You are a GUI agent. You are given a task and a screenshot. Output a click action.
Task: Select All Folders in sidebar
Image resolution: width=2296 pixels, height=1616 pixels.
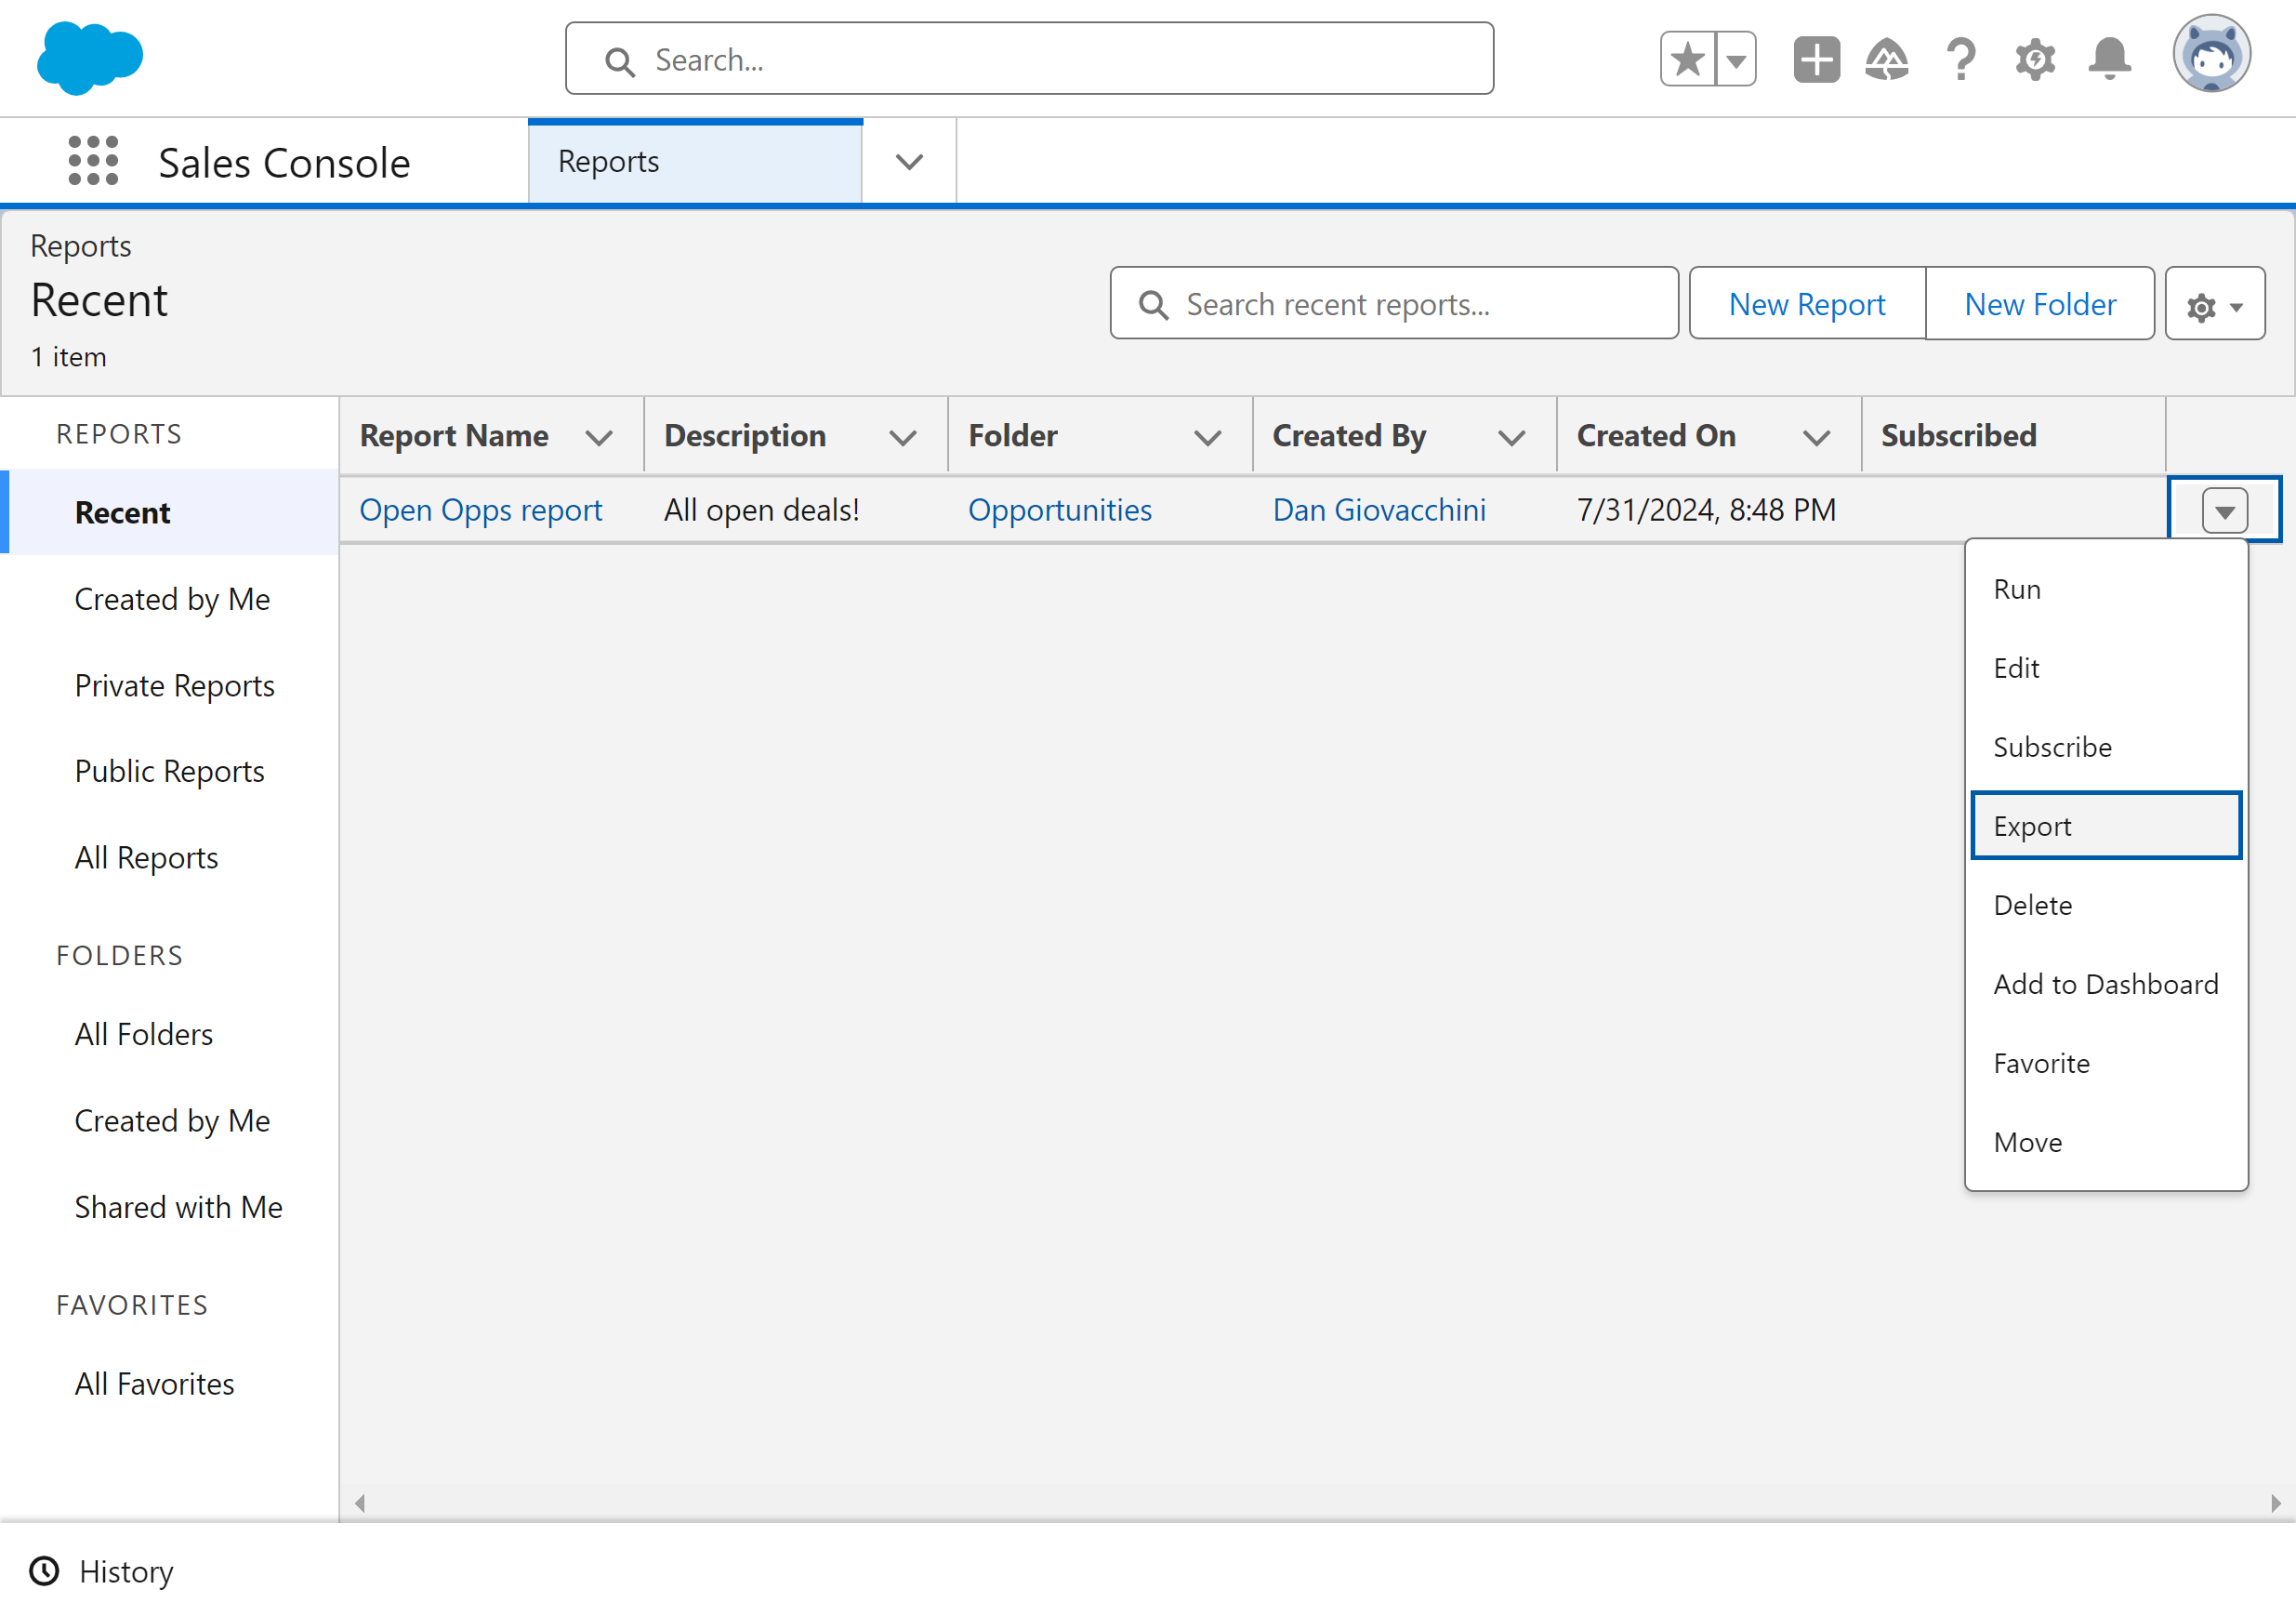coord(144,1034)
